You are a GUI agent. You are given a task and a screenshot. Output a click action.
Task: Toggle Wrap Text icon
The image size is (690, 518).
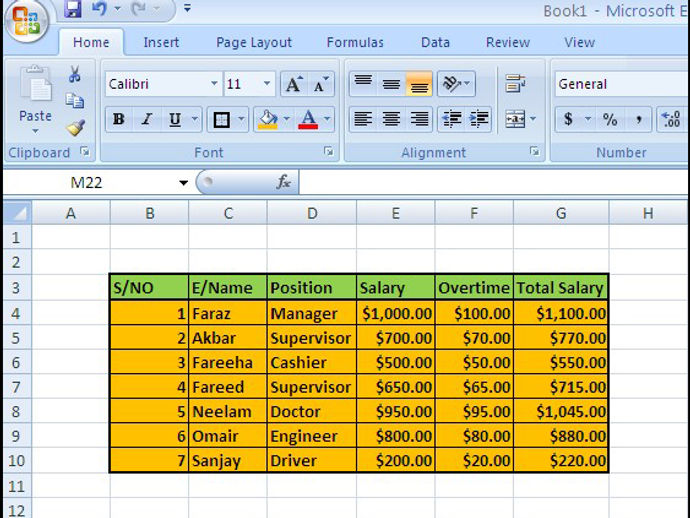515,84
